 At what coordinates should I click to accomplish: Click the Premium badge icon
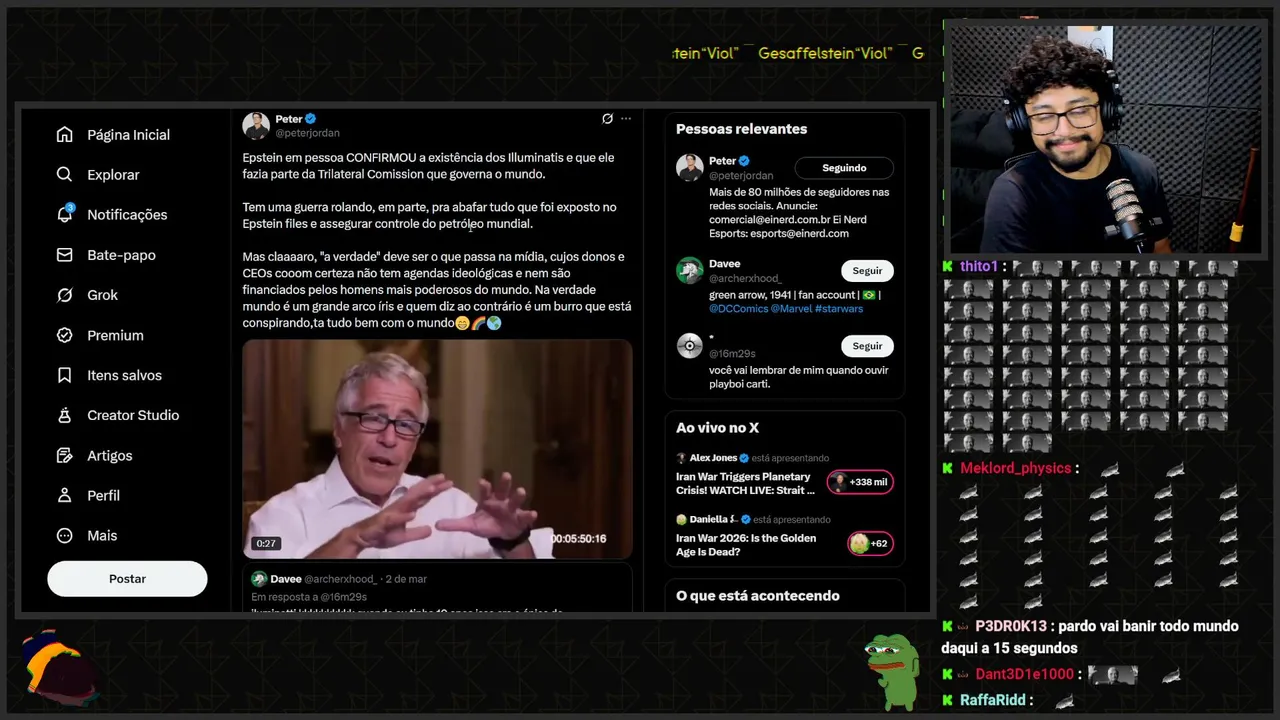(x=65, y=335)
